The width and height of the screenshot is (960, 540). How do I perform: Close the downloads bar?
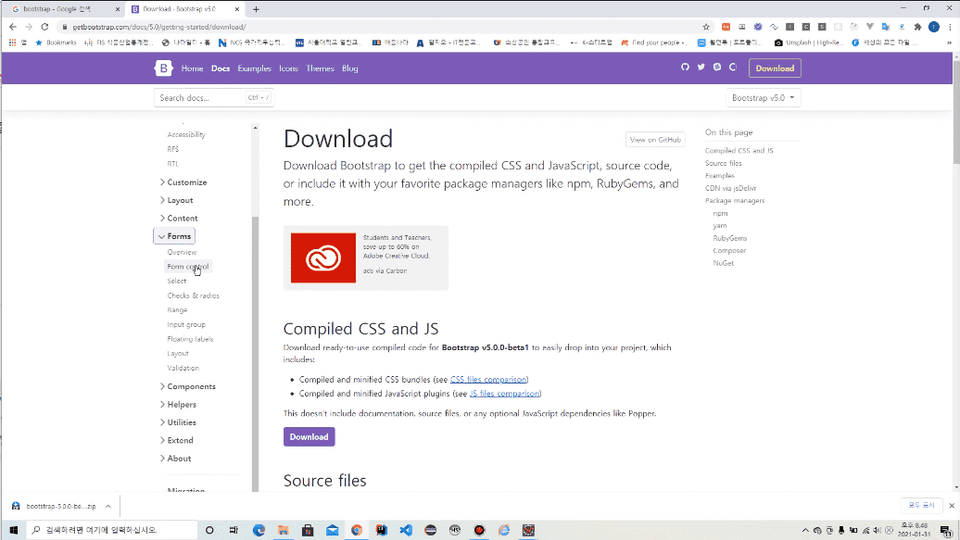(x=951, y=506)
